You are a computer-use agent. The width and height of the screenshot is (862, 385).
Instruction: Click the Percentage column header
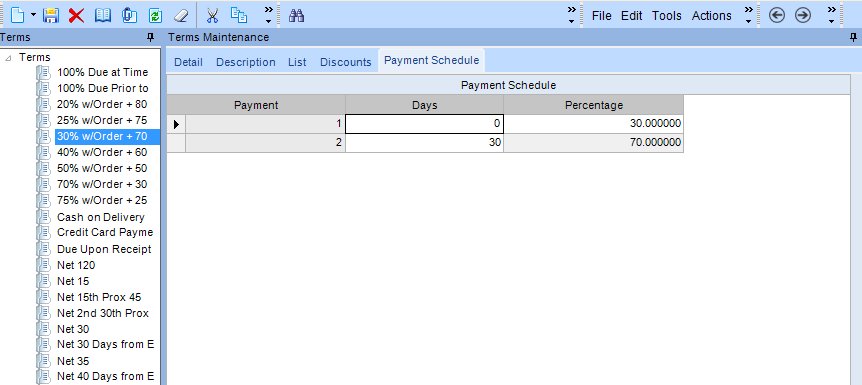click(594, 105)
